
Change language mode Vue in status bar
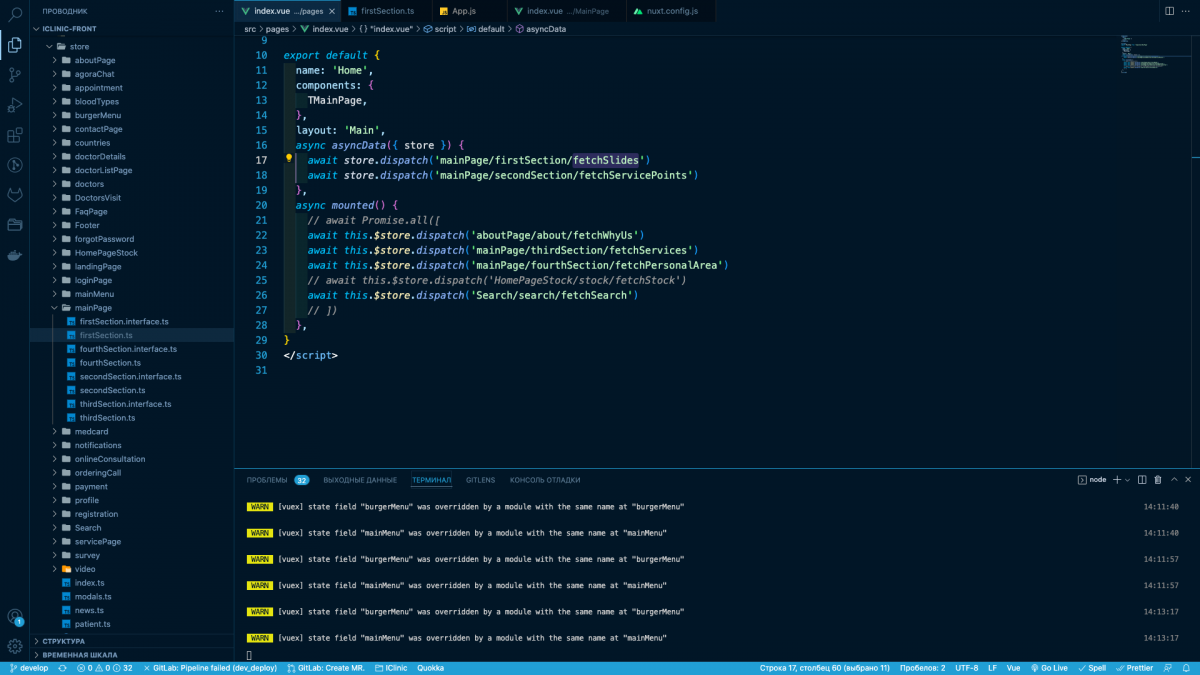point(1013,668)
